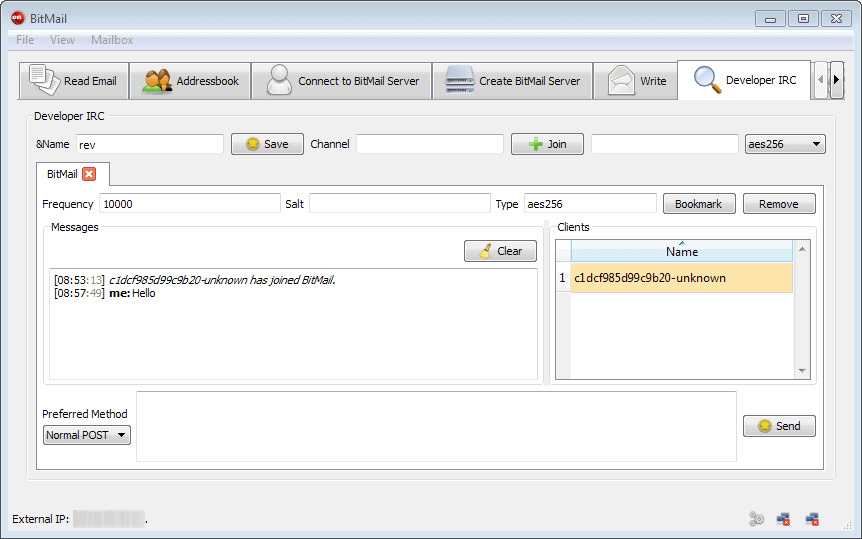Click the Join button

click(547, 144)
